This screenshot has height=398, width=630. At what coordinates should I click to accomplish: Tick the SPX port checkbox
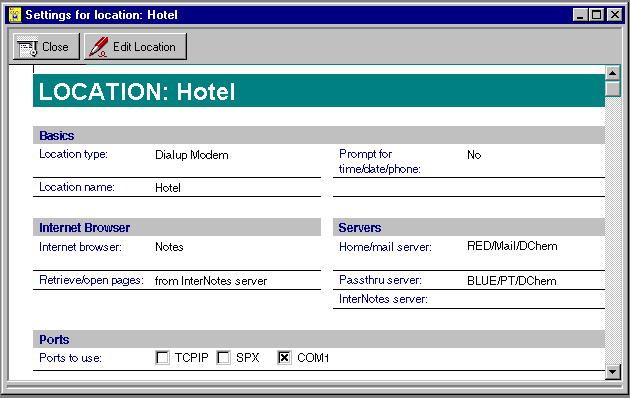point(223,358)
